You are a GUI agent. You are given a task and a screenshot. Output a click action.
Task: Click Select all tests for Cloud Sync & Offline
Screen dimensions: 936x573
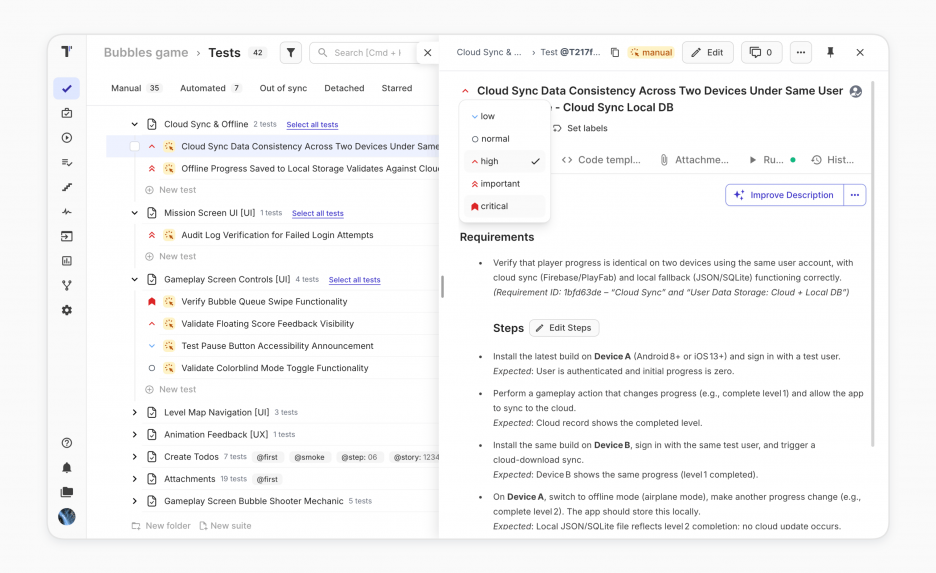[x=312, y=125]
